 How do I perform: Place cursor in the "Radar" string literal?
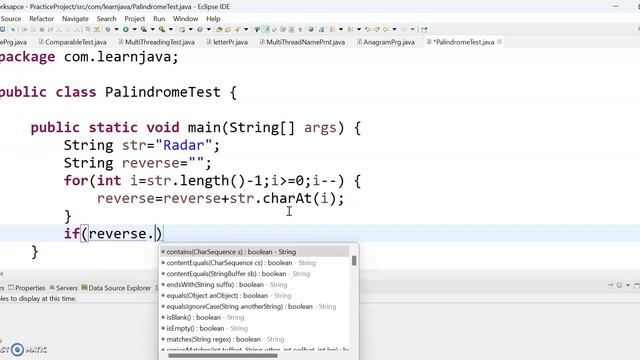coord(183,145)
